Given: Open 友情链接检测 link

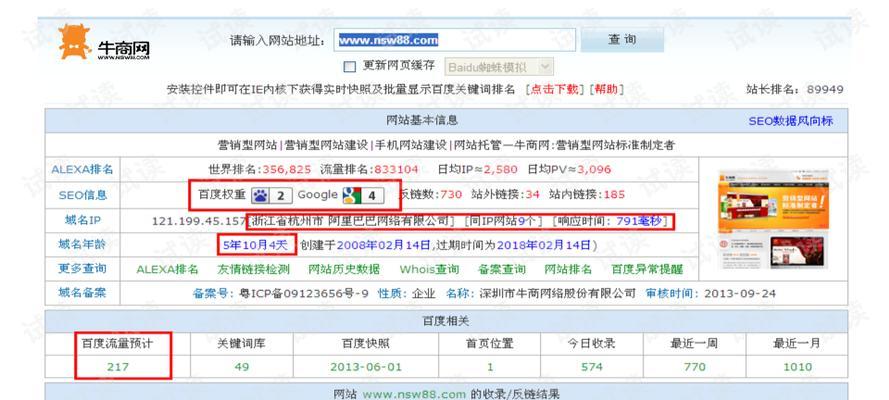Looking at the screenshot, I should tap(253, 269).
